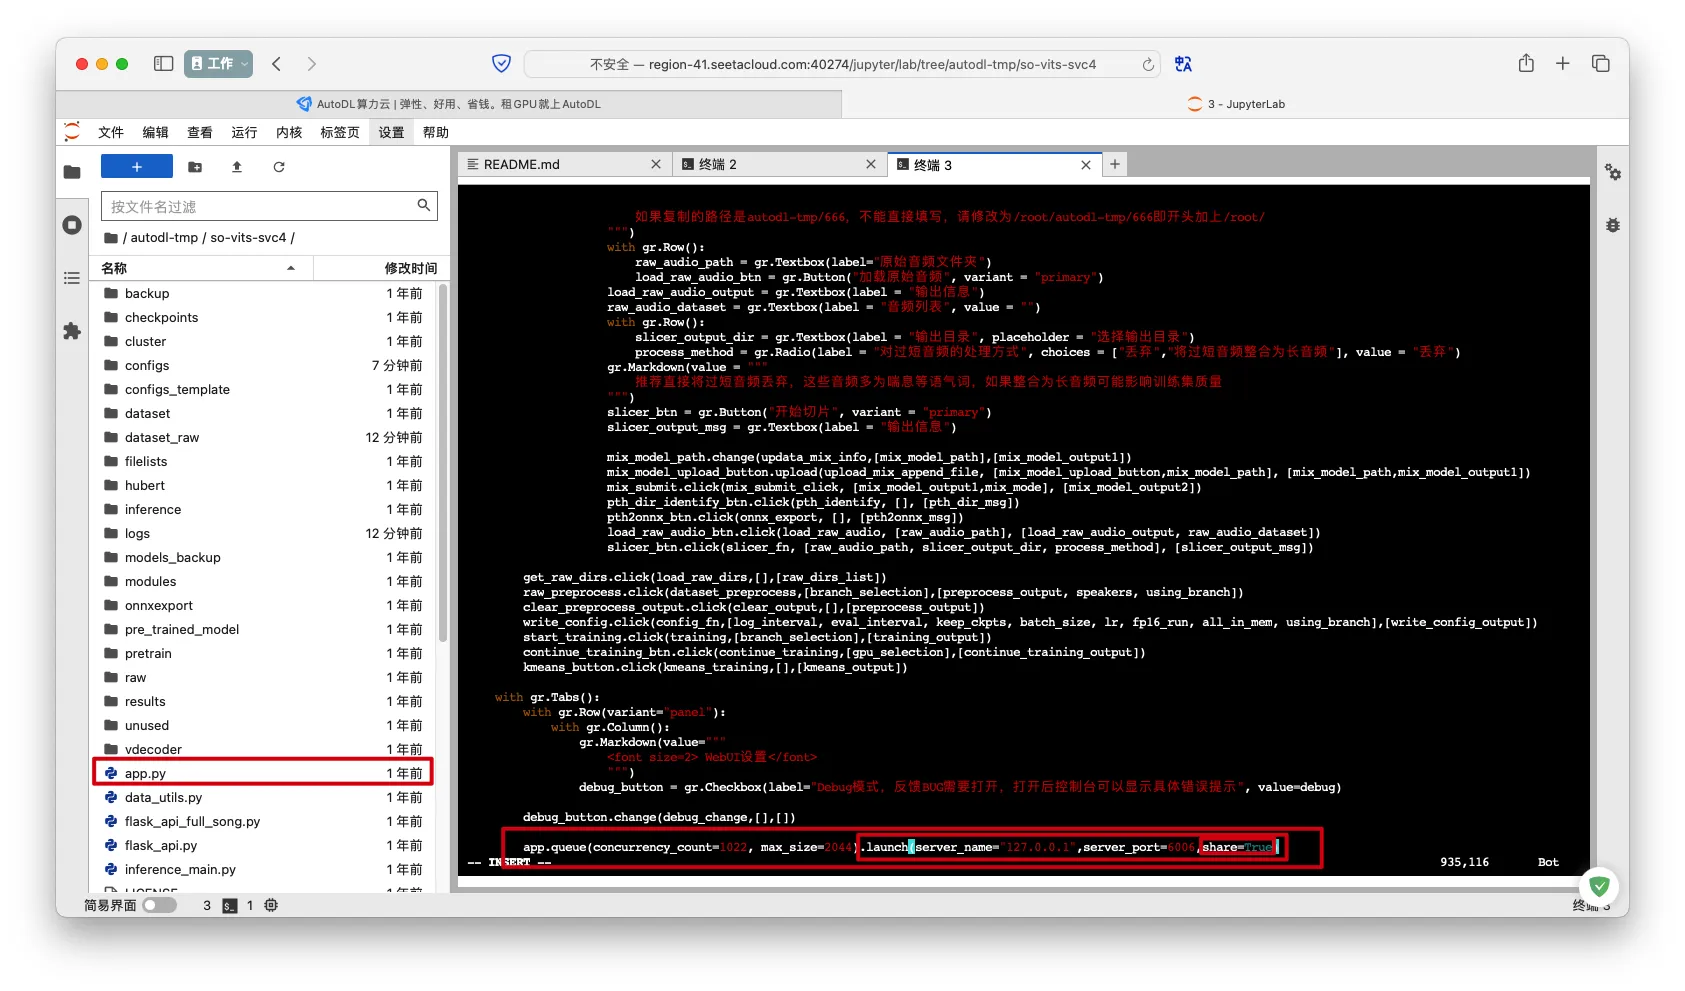Open the Safari sidebar toggle icon
The width and height of the screenshot is (1685, 991).
coord(164,64)
